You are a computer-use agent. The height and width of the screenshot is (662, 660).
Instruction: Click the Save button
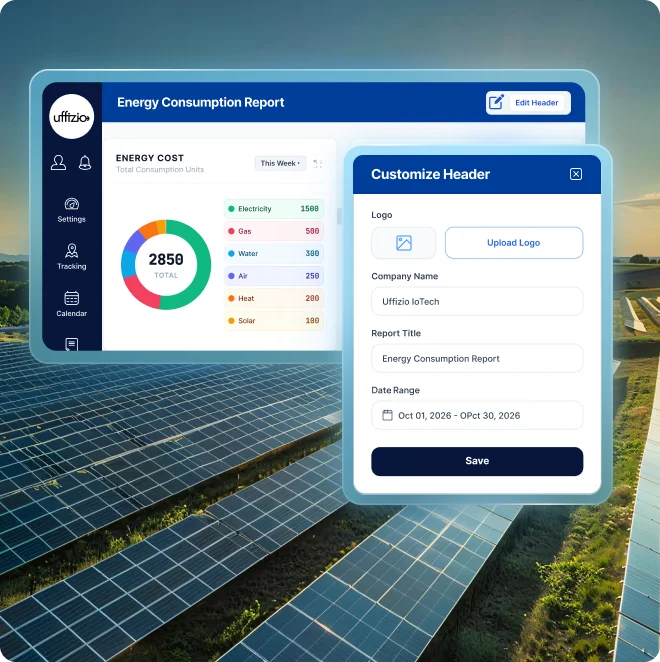[477, 461]
